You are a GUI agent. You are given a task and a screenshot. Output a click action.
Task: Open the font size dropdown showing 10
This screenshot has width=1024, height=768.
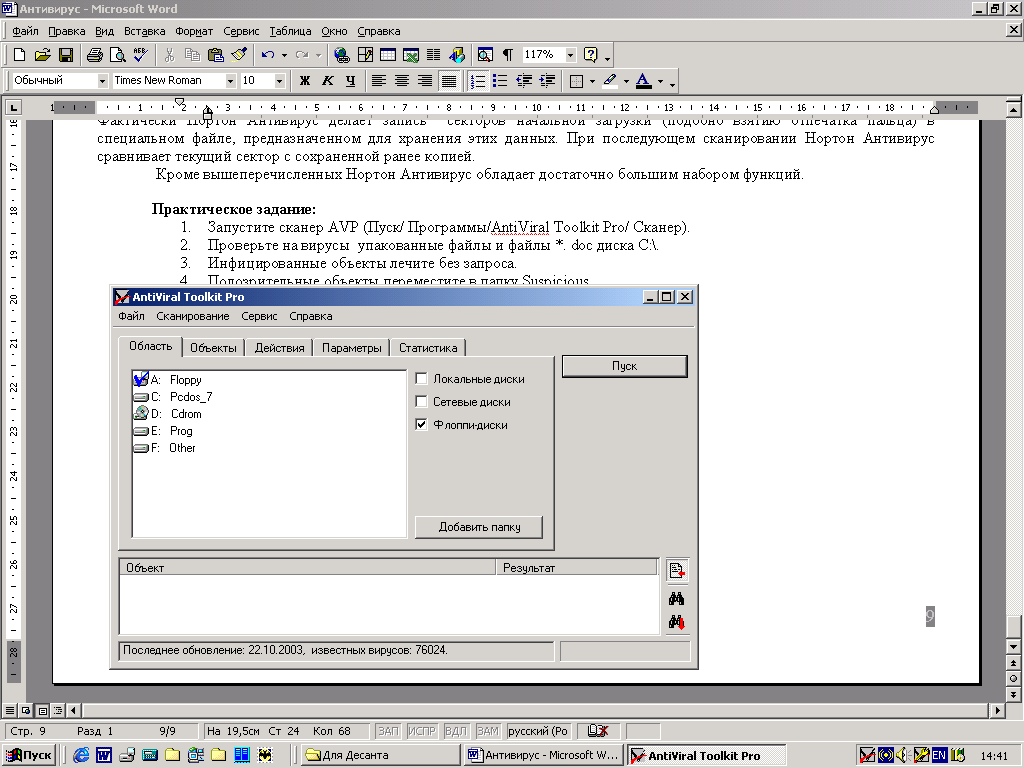point(280,80)
